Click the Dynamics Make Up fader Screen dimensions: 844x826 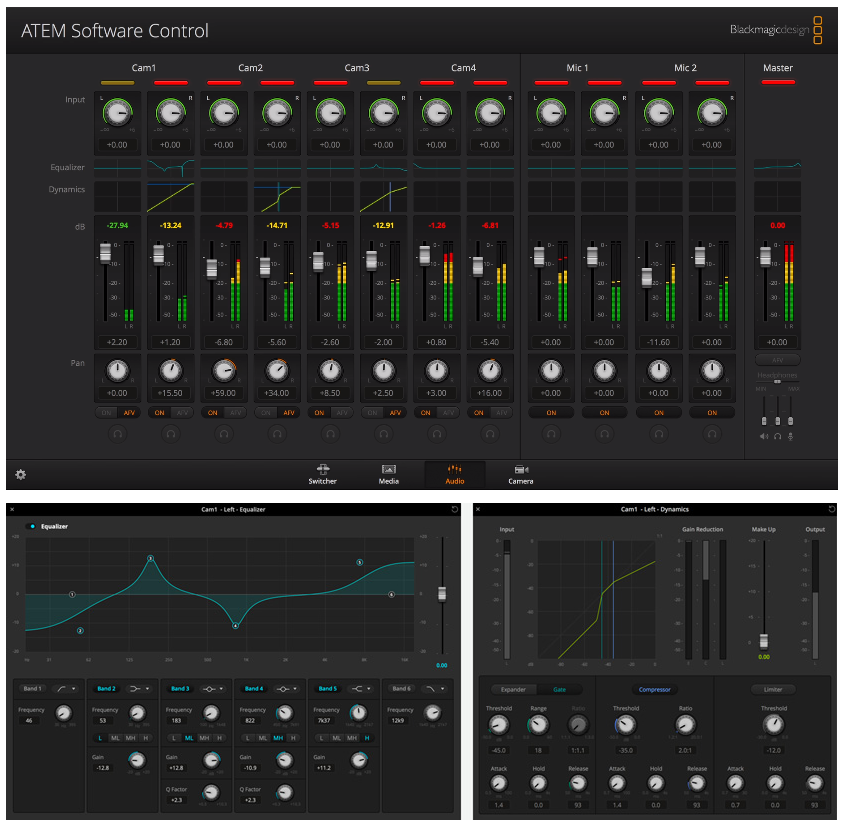click(764, 641)
